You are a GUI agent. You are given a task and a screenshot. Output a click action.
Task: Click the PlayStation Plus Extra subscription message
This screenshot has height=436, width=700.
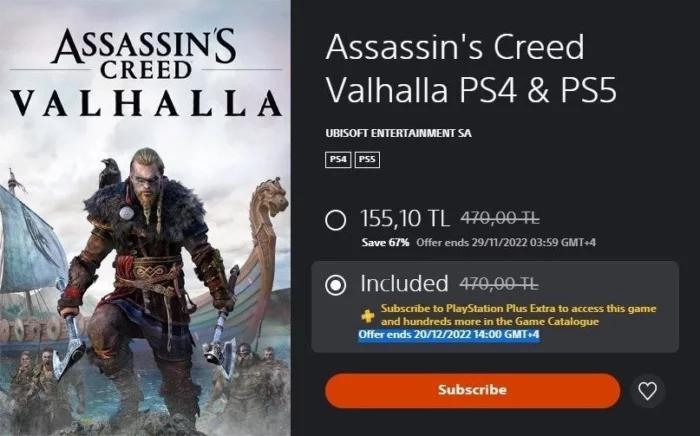518,315
